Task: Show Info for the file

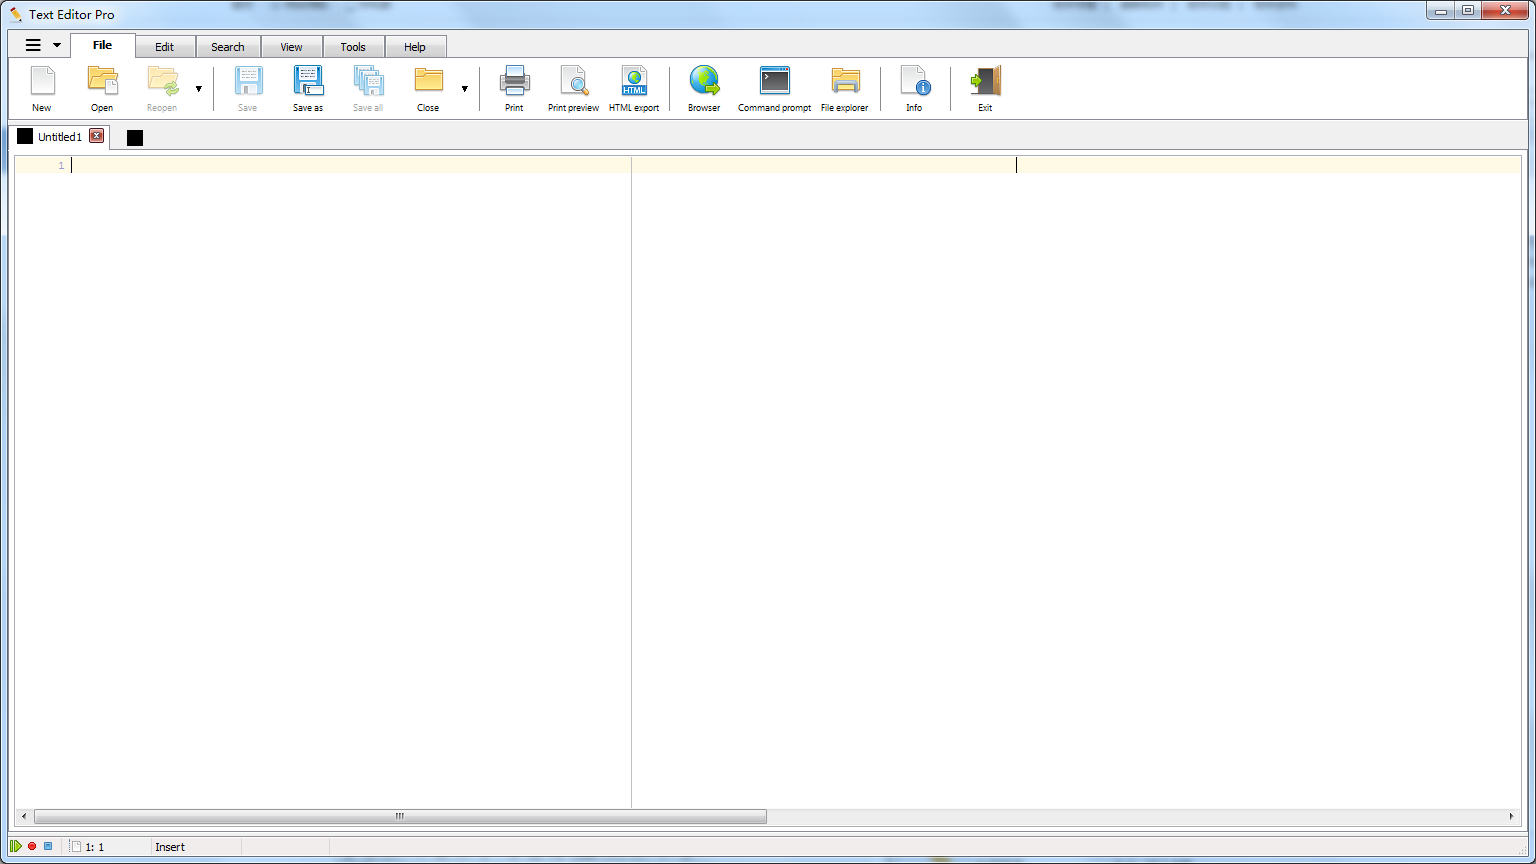Action: click(x=914, y=88)
